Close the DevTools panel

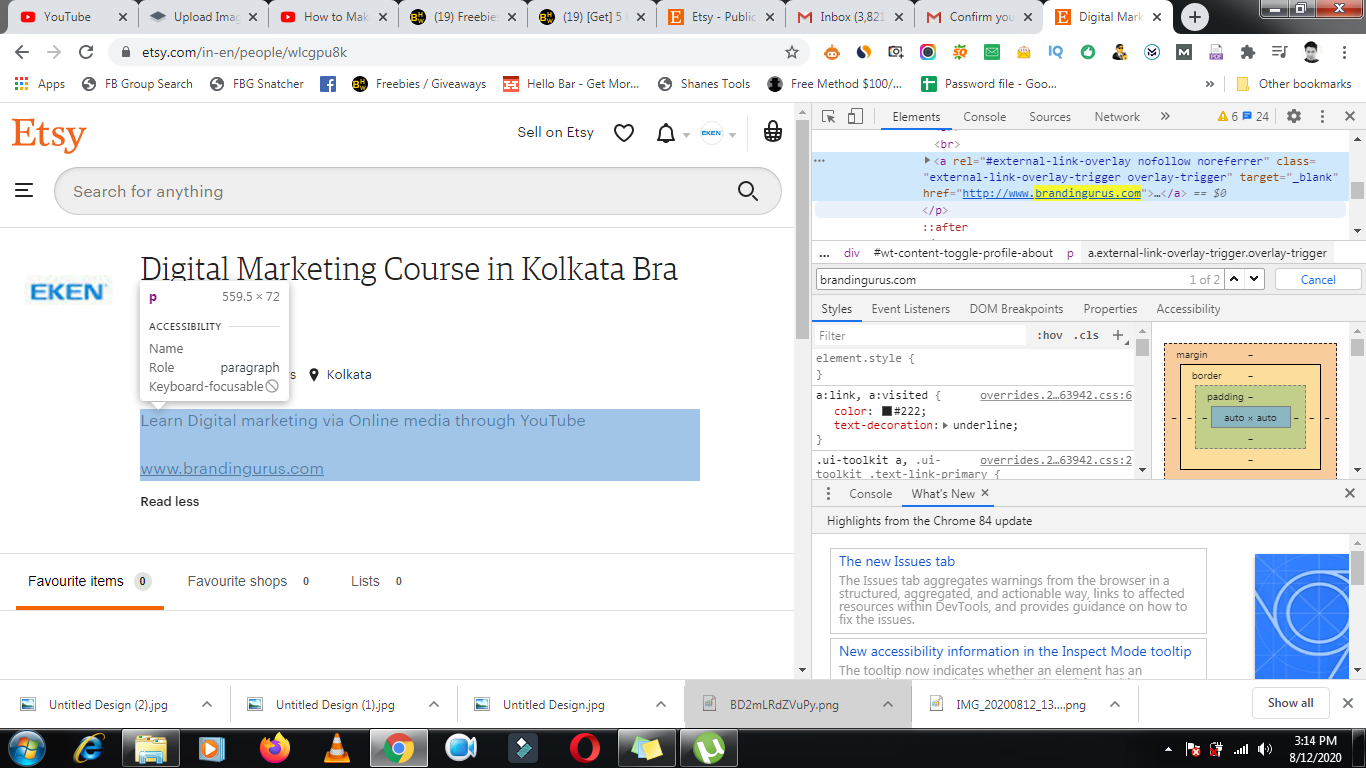(1350, 117)
